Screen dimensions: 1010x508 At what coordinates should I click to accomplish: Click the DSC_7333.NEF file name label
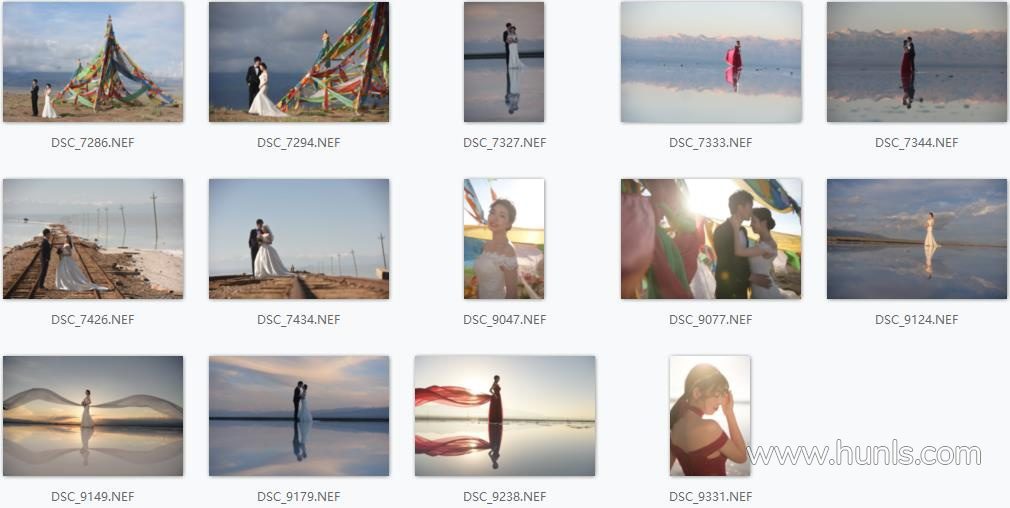710,142
